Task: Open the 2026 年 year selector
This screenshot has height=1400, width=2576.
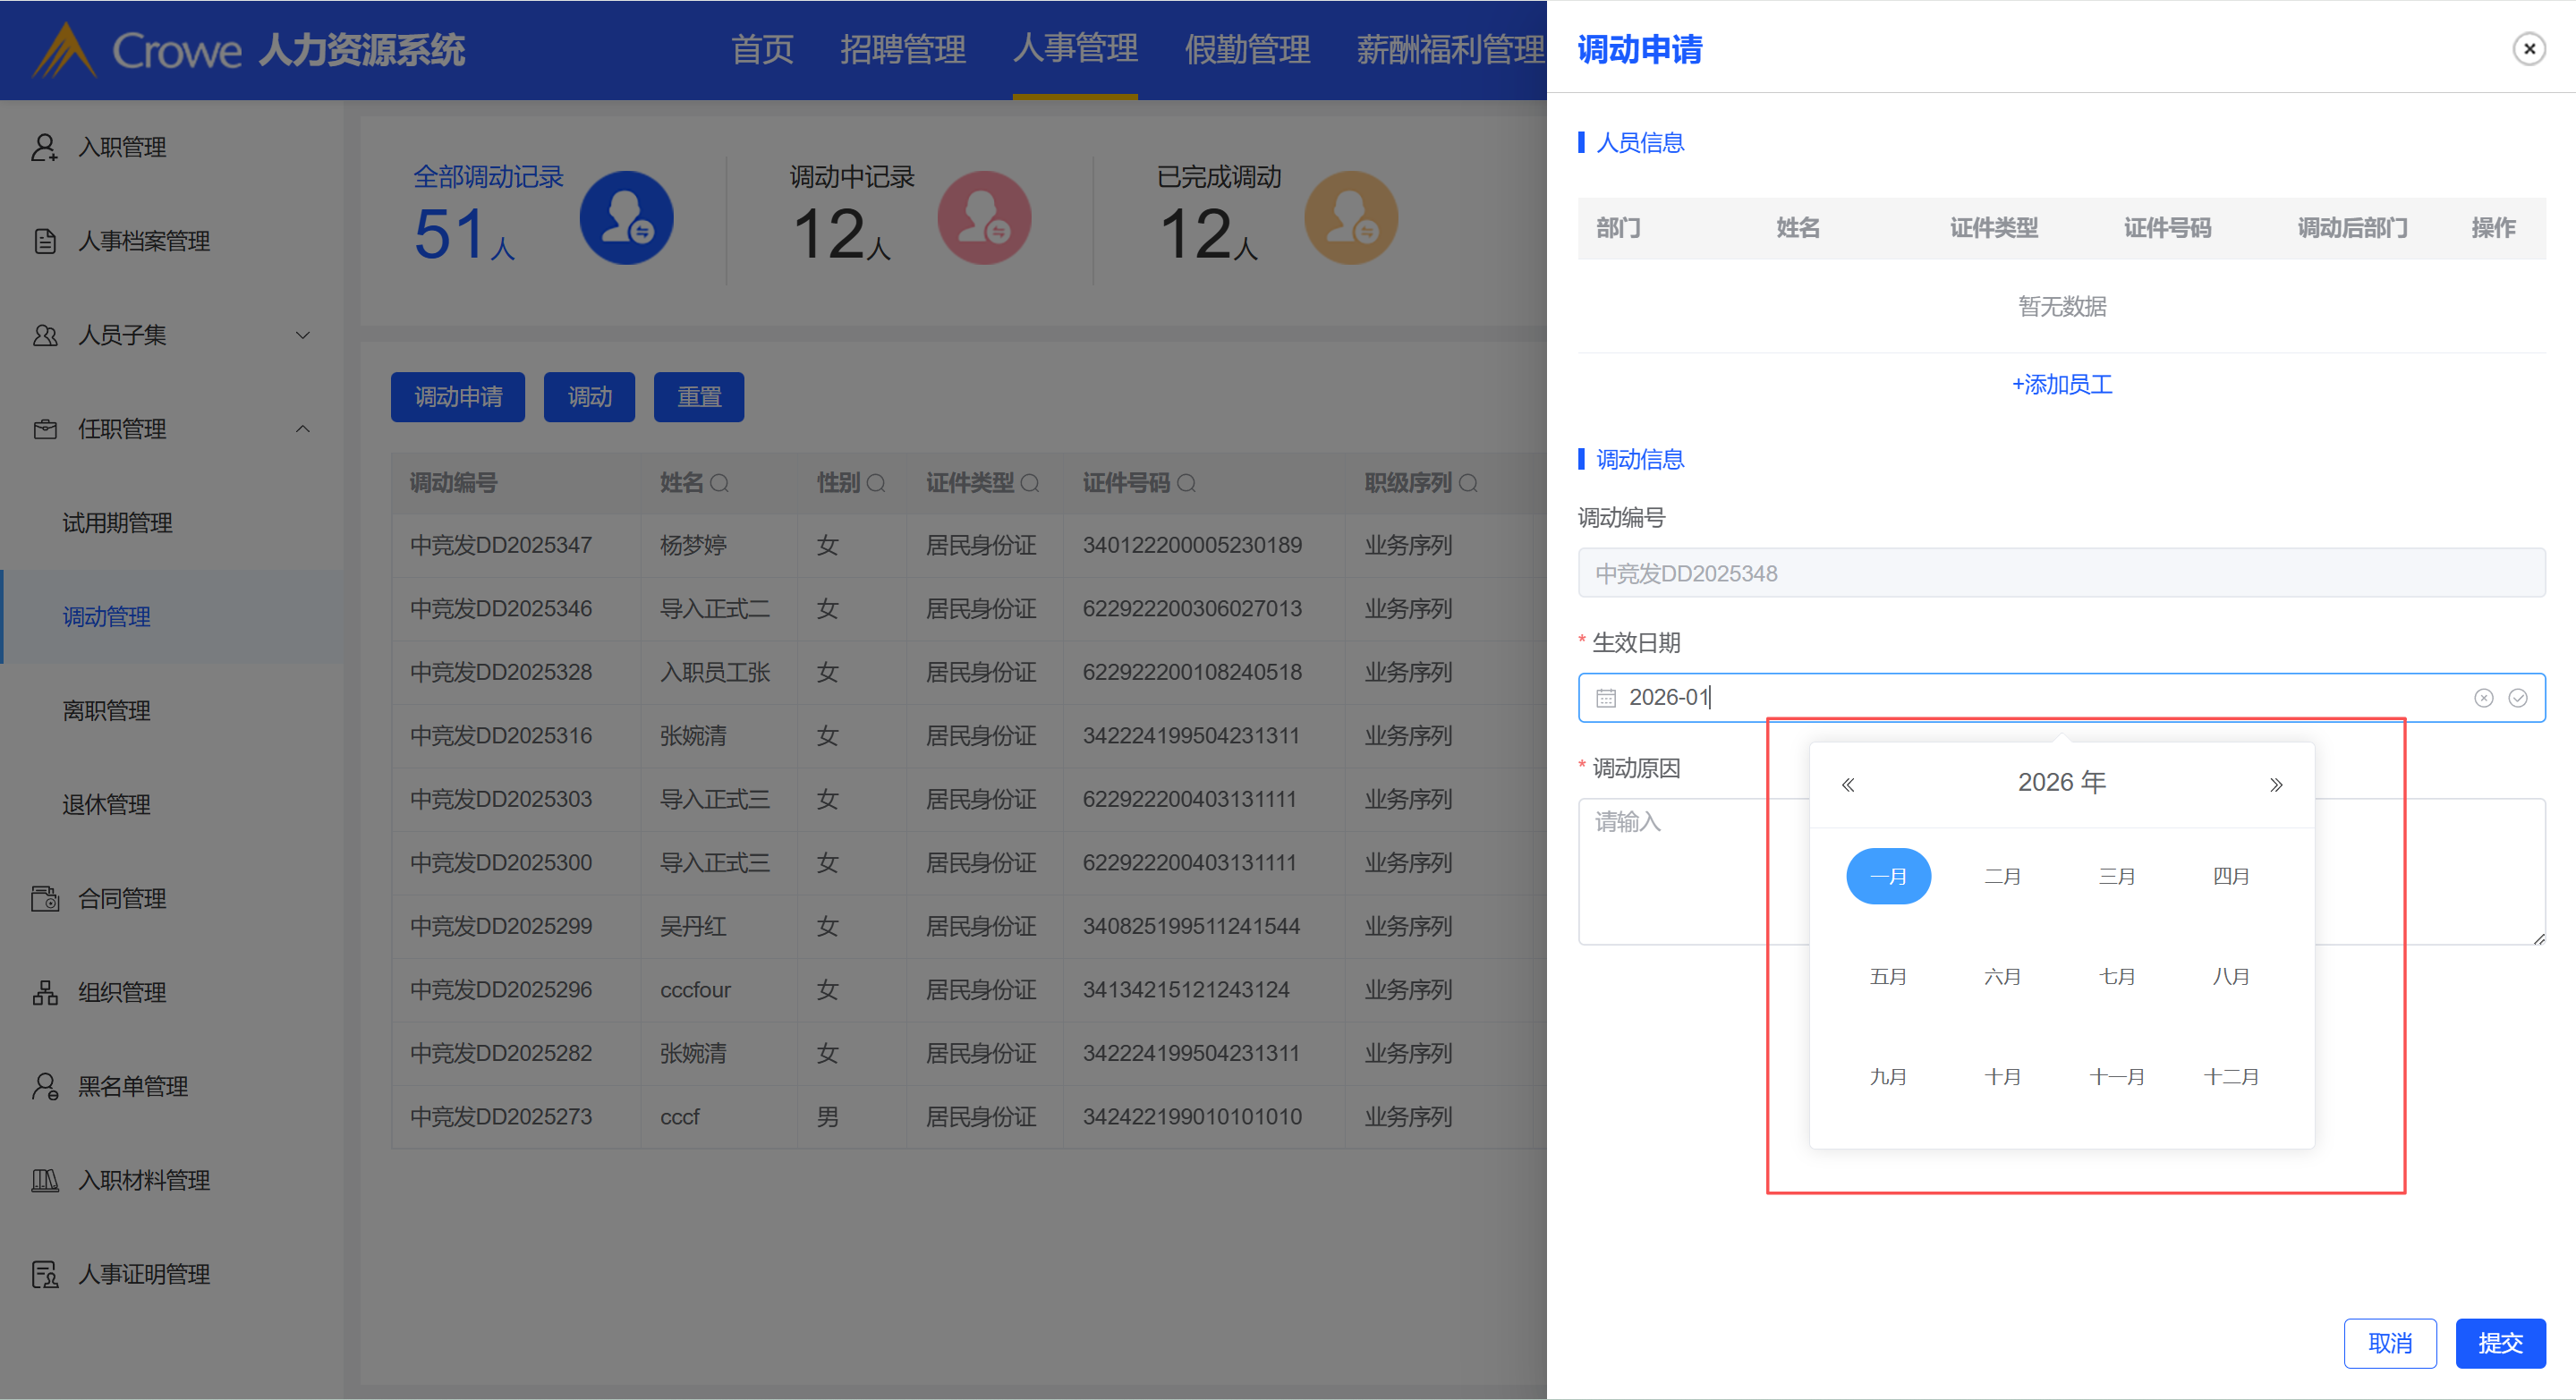Action: (2061, 782)
